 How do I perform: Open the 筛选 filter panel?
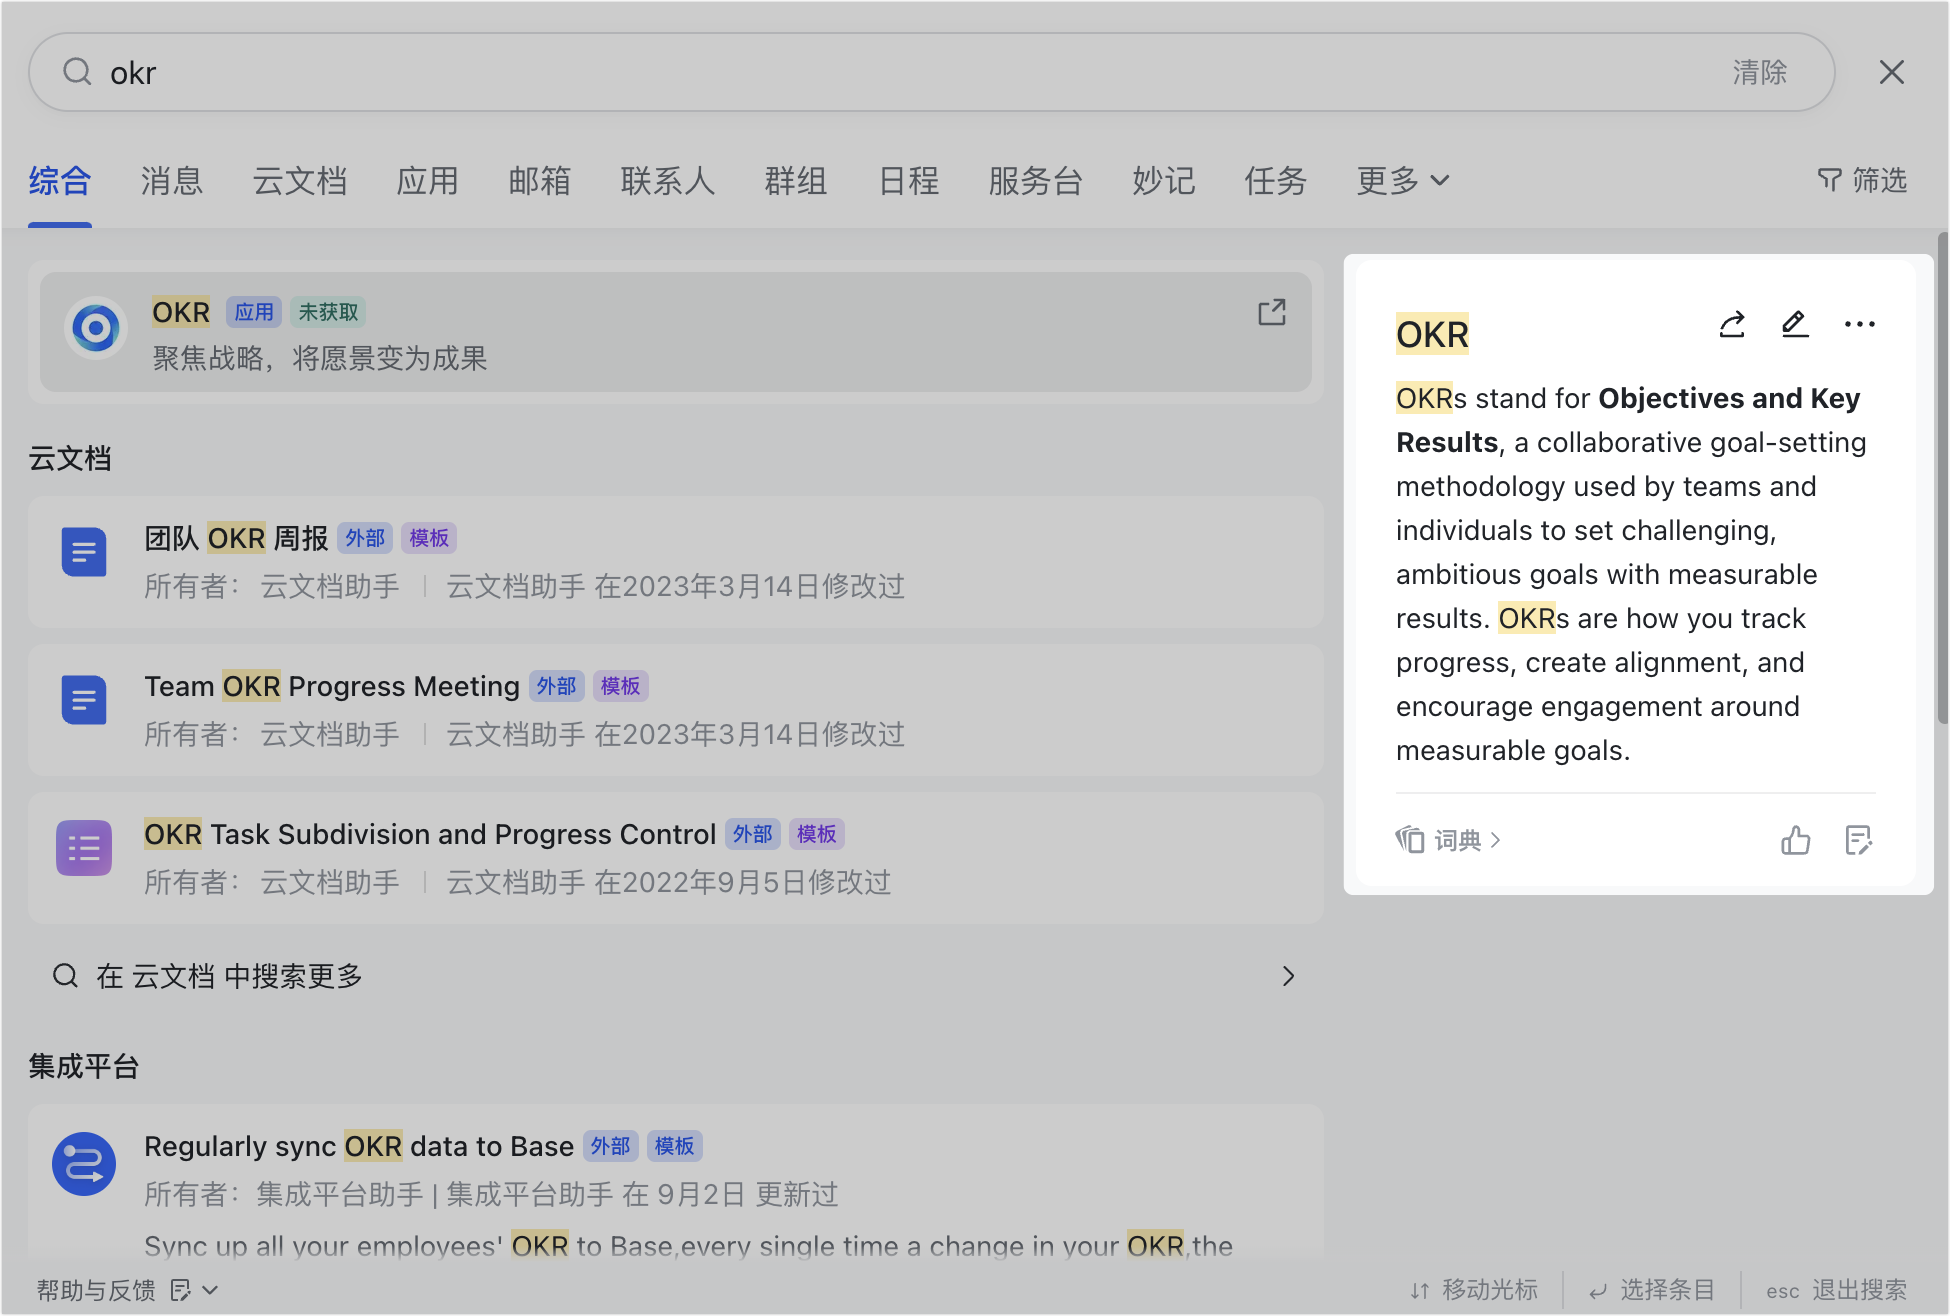pos(1862,181)
